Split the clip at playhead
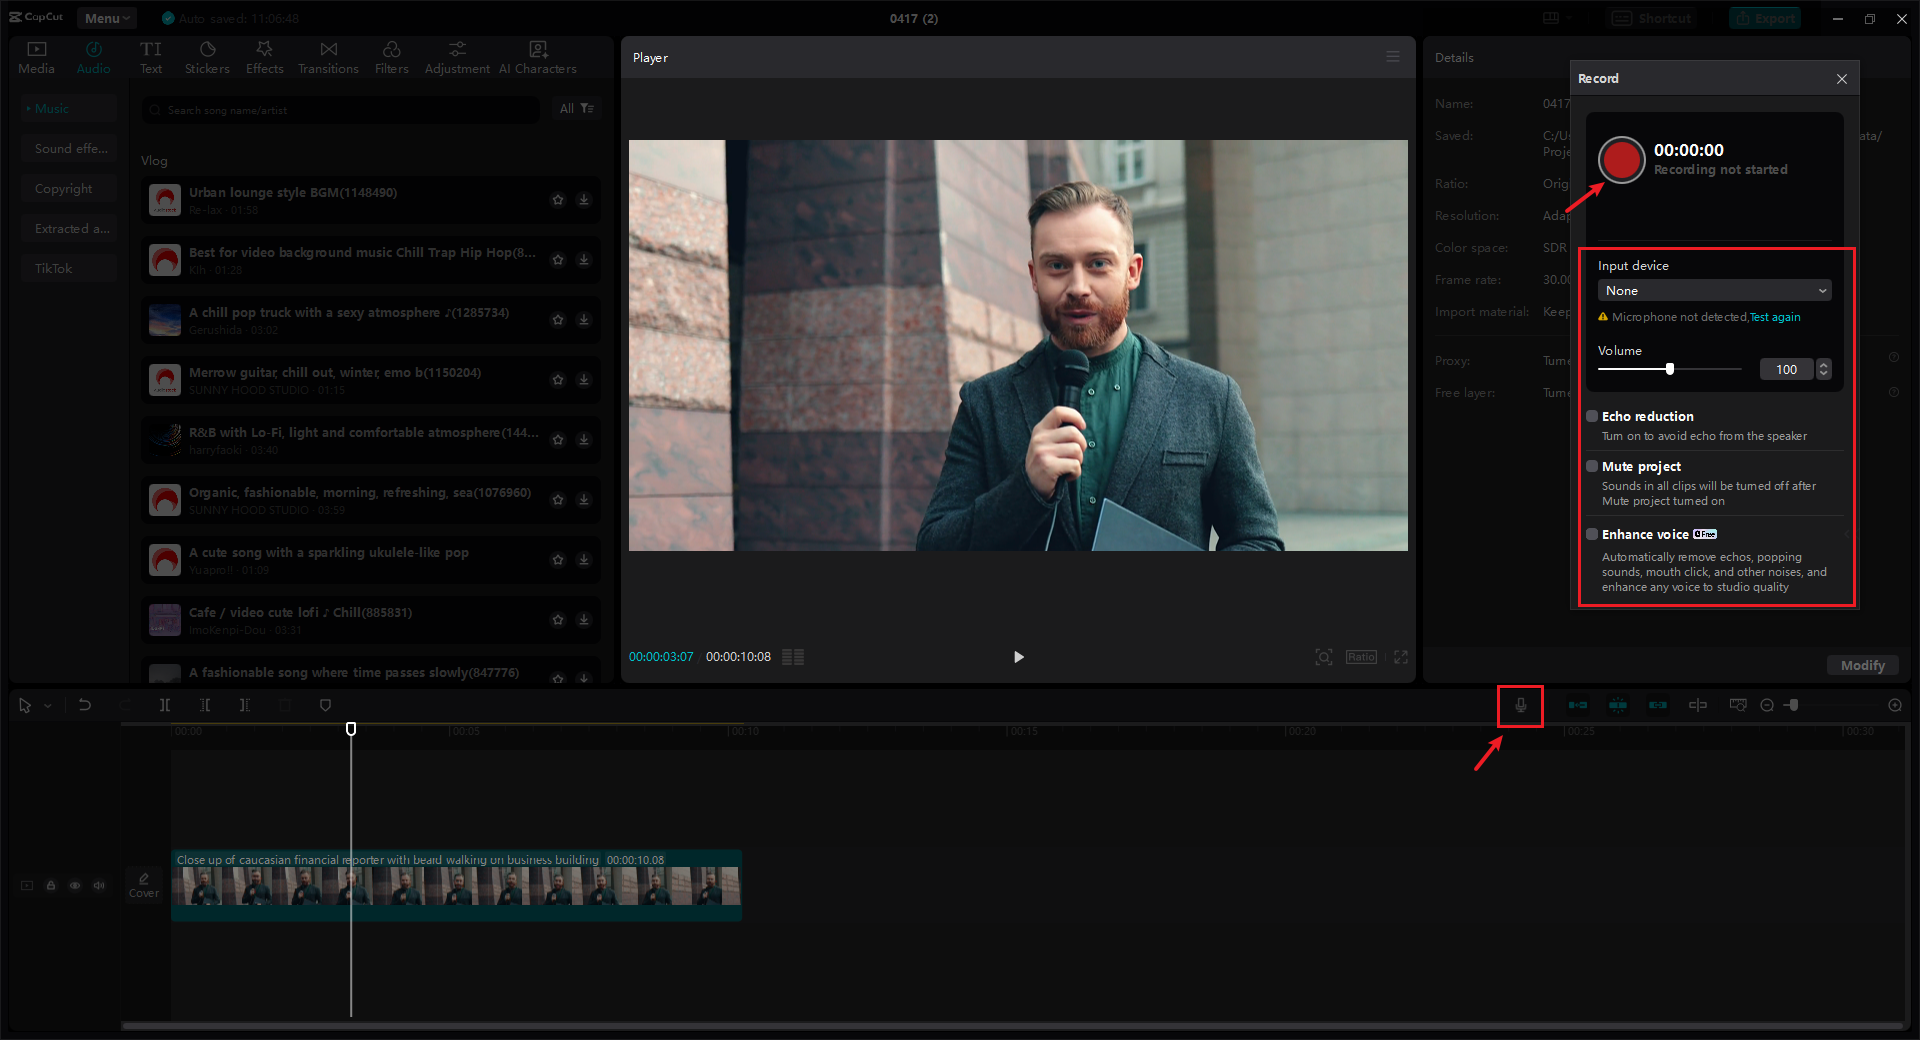The height and width of the screenshot is (1040, 1920). click(x=165, y=705)
